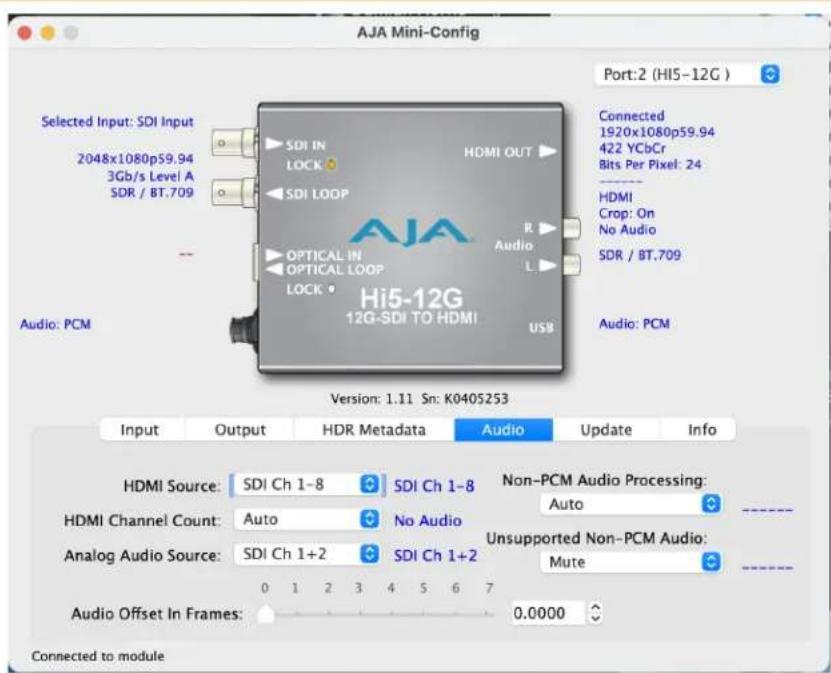Click the OPTICAL IN arrow label
This screenshot has height=673, width=831.
[x=313, y=255]
